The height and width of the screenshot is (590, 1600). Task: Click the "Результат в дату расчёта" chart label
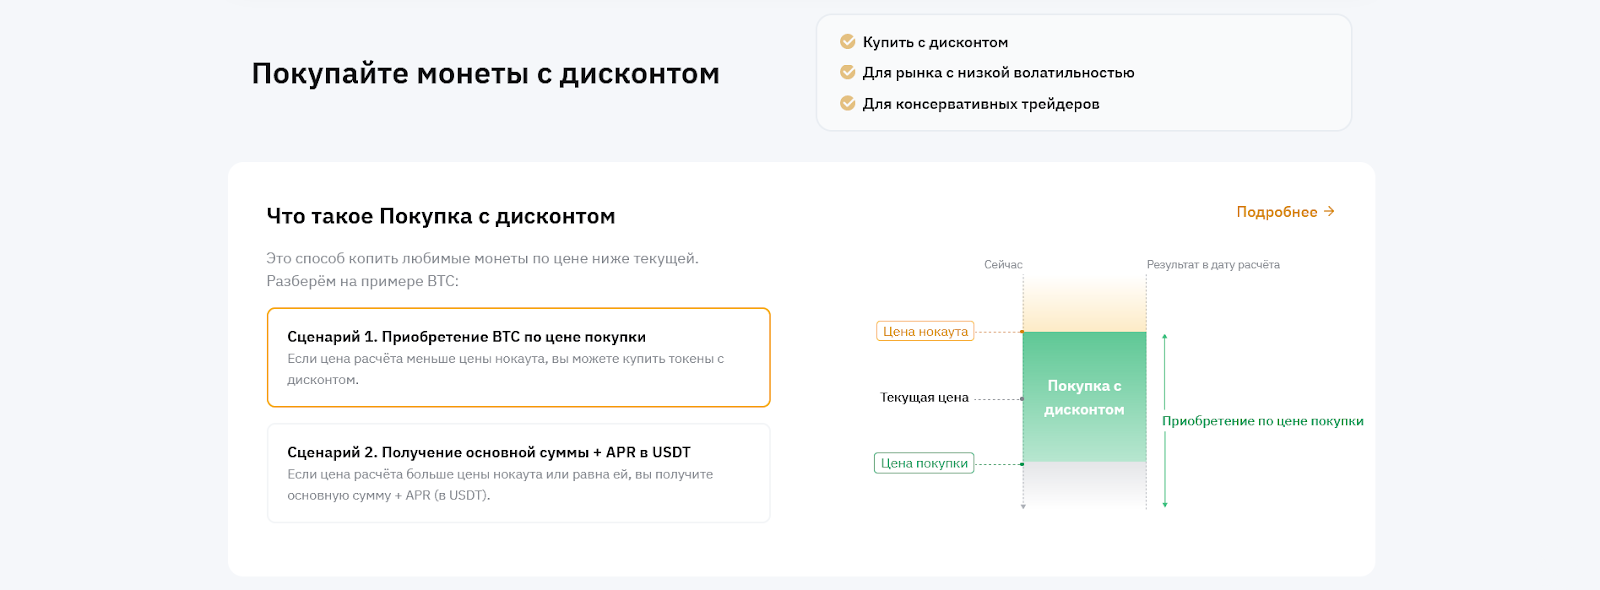pyautogui.click(x=1213, y=265)
